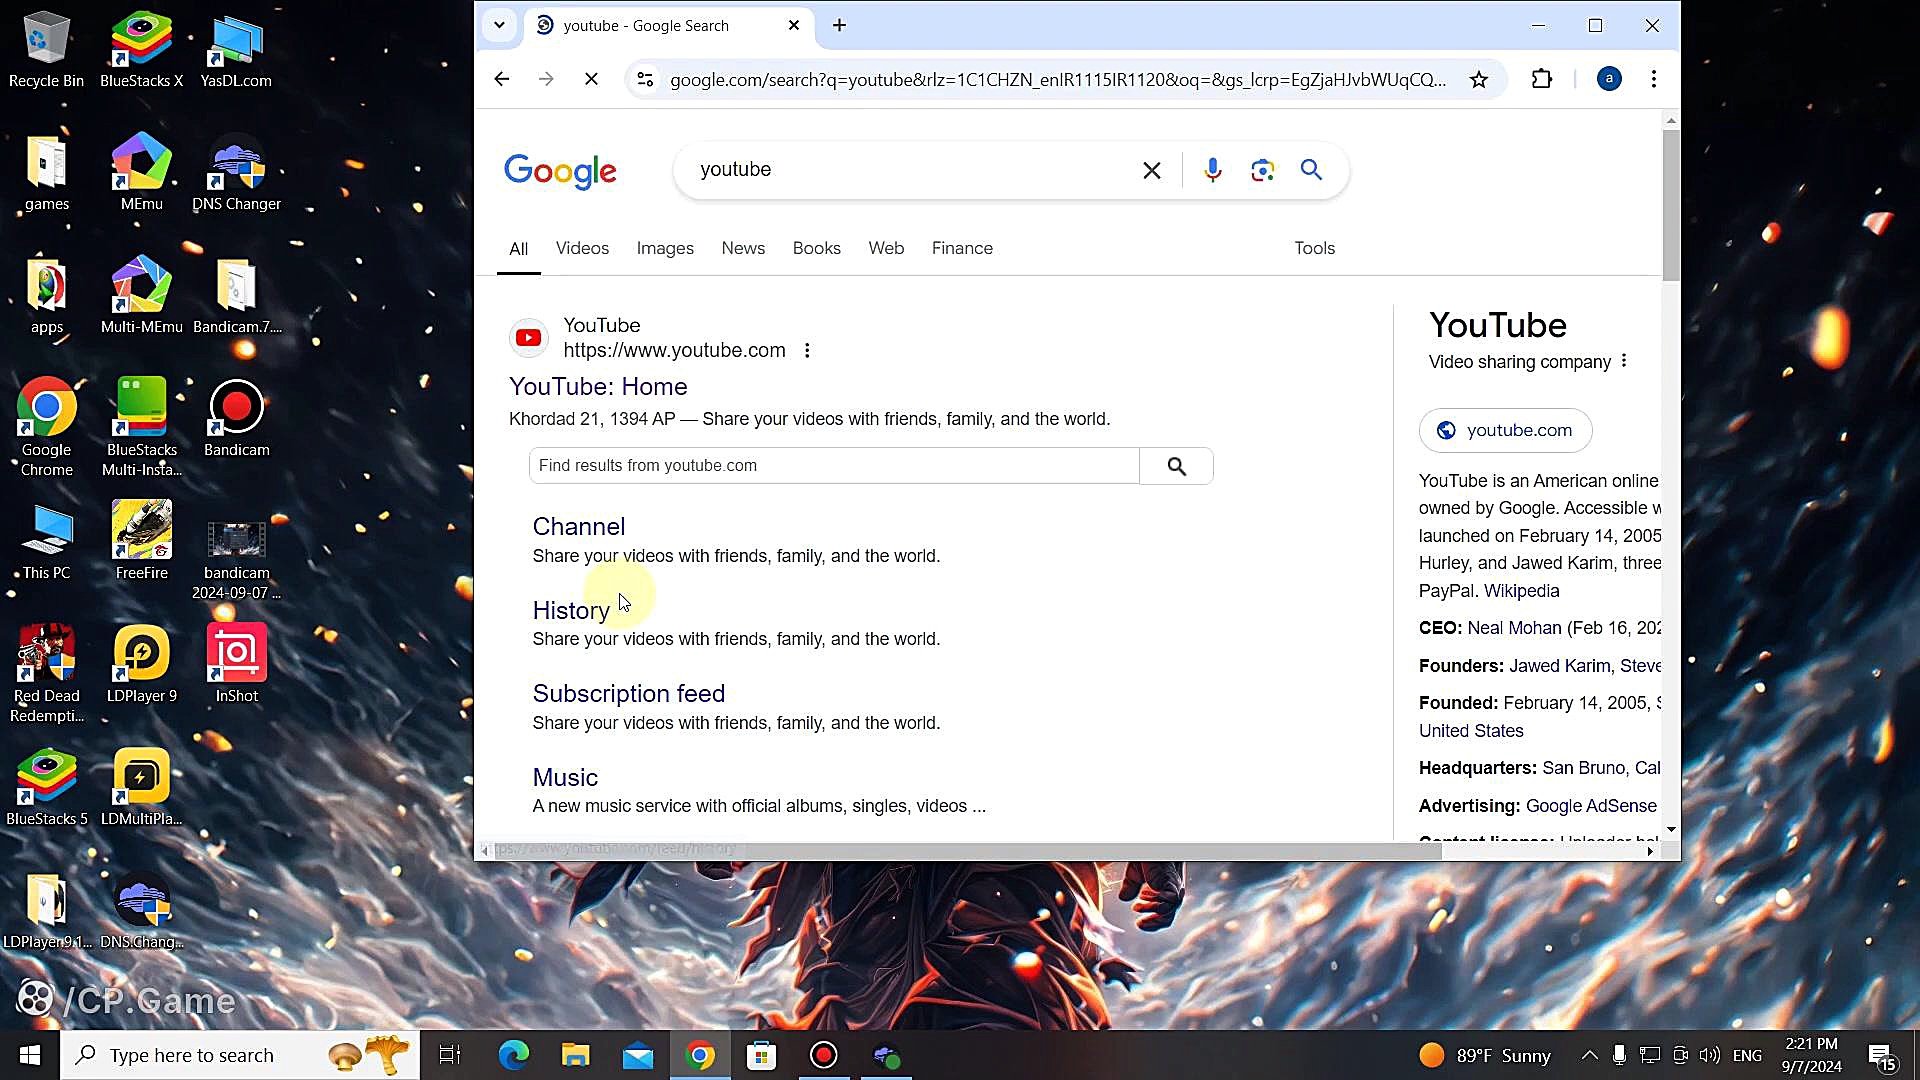Click the taskbar search box
Screen dimensions: 1920x1080
(240, 1055)
